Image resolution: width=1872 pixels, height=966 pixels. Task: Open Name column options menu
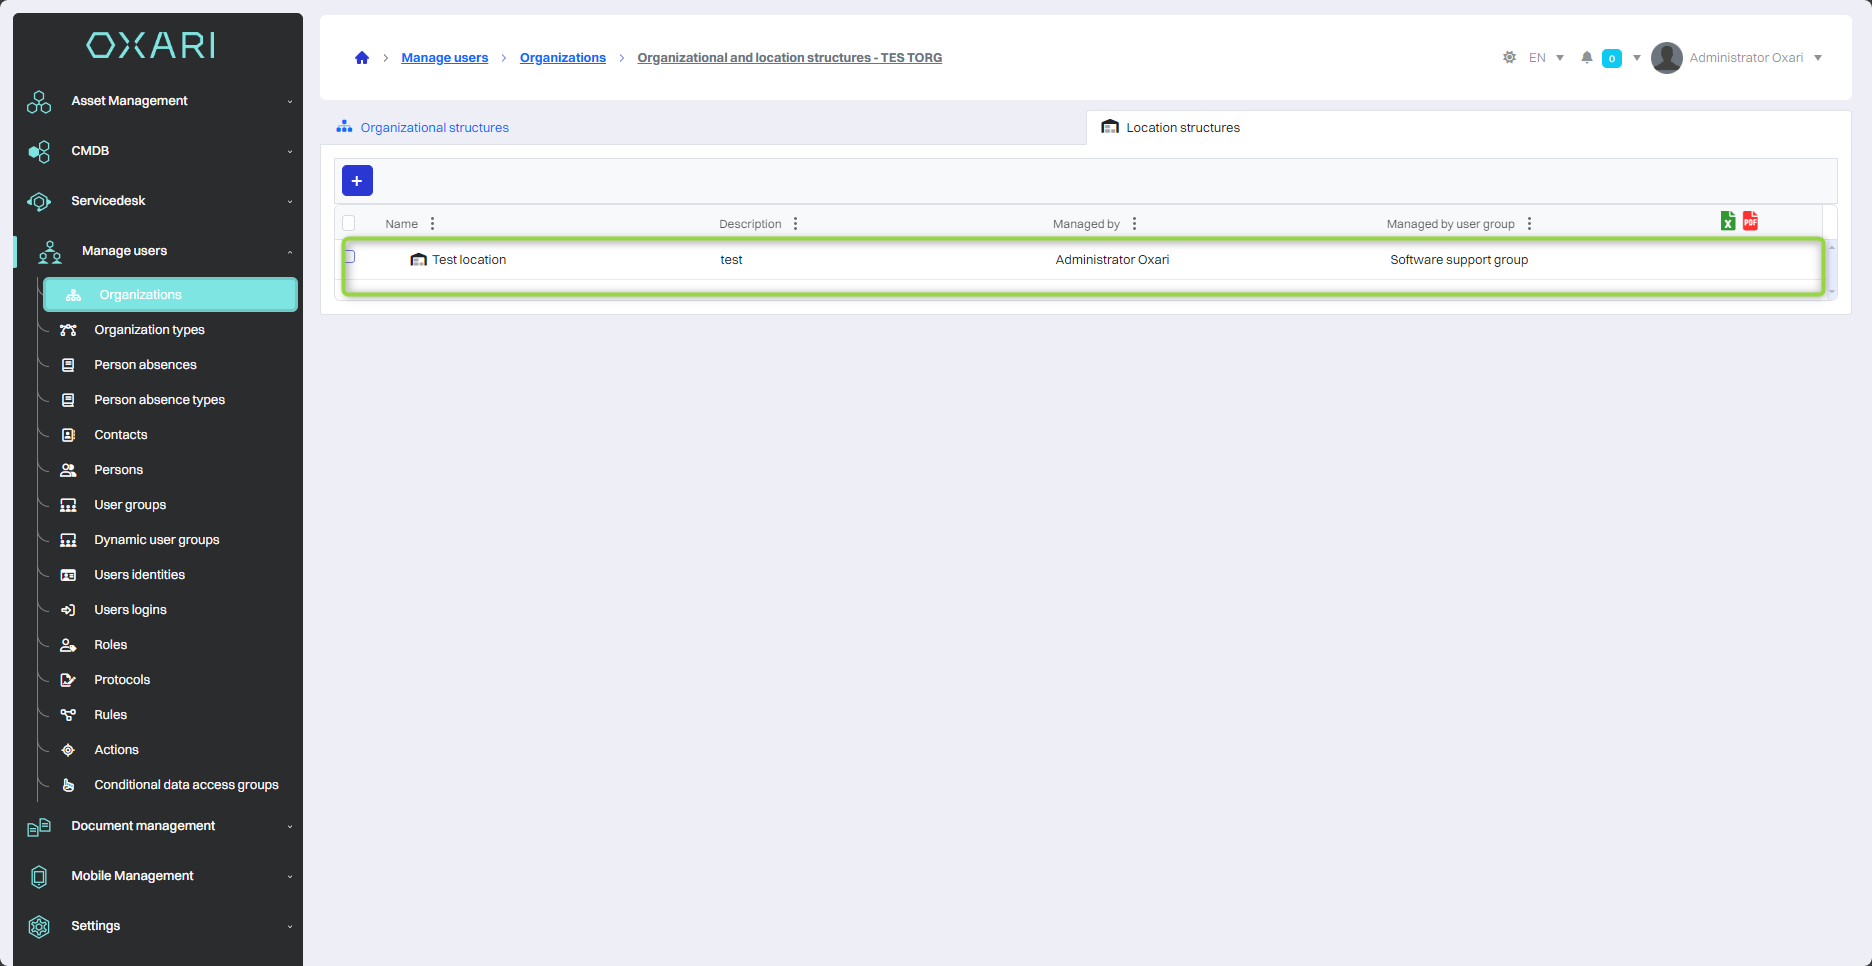(x=432, y=224)
